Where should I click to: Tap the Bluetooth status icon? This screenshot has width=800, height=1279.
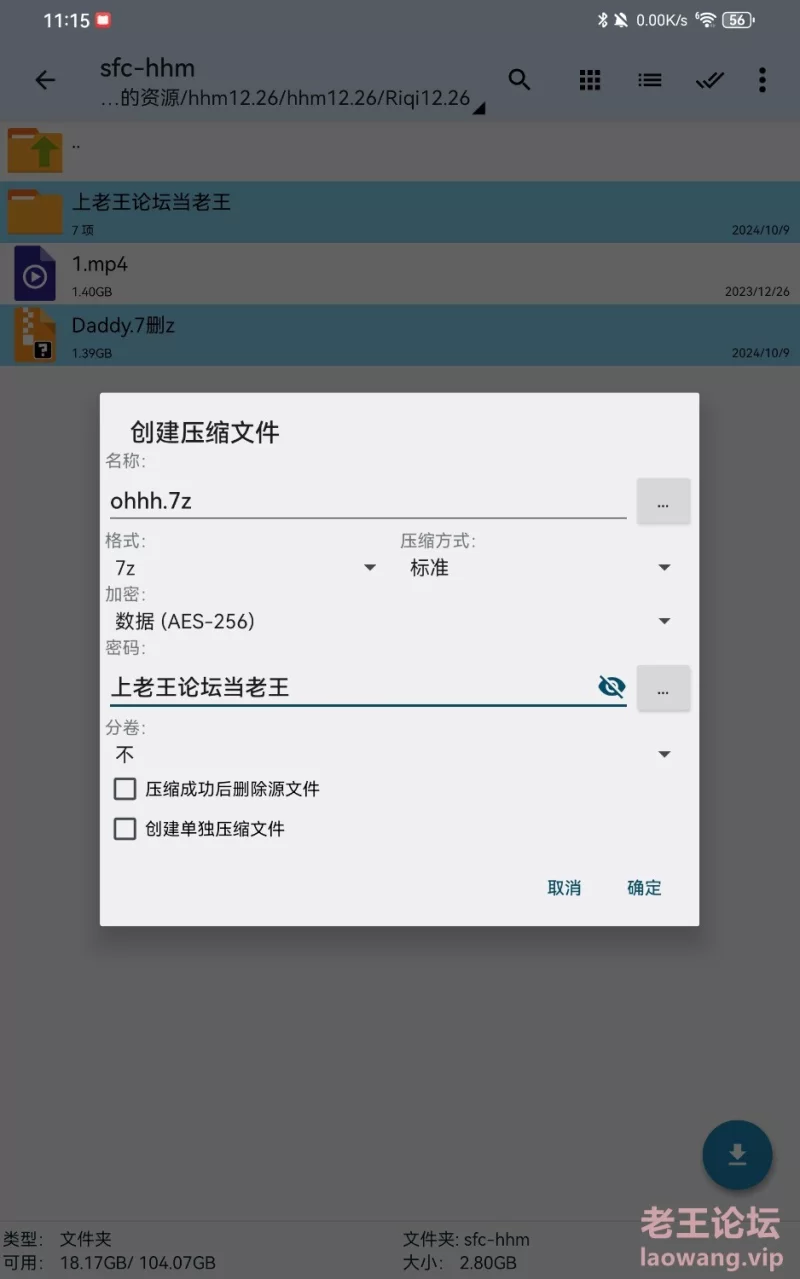602,20
